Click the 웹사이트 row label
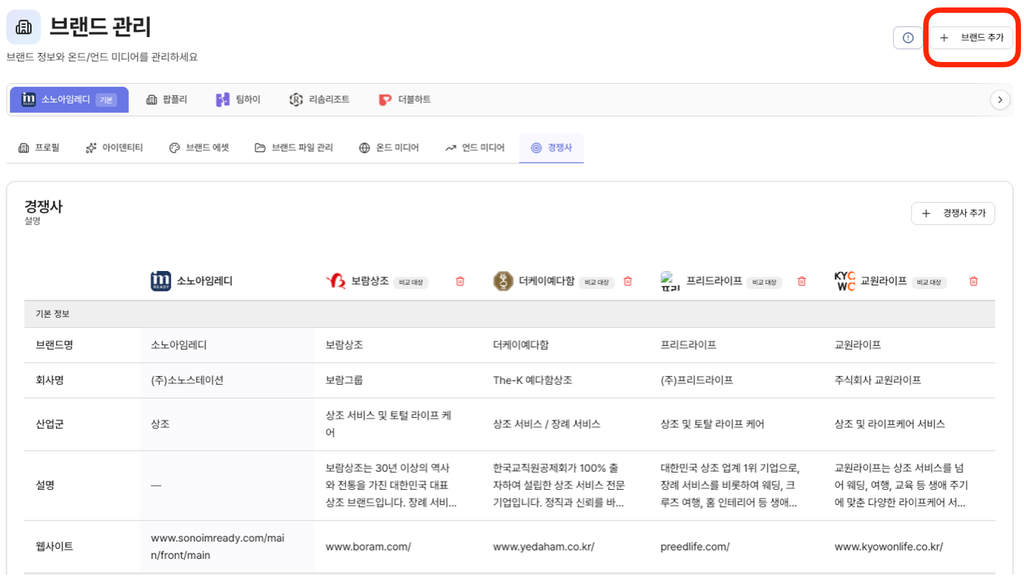1024x586 pixels. 54,547
